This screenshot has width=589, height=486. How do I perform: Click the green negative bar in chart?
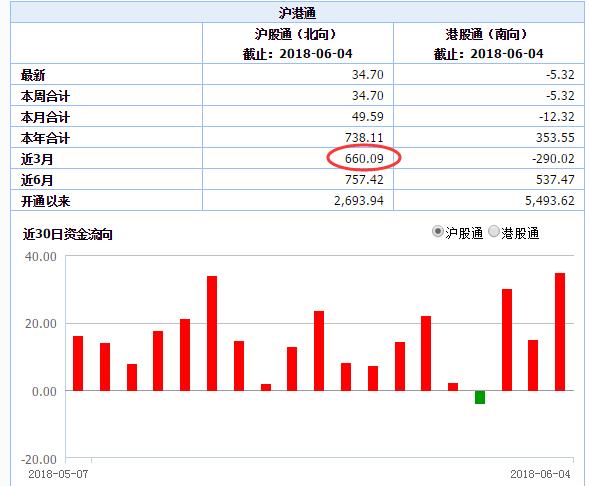[480, 397]
